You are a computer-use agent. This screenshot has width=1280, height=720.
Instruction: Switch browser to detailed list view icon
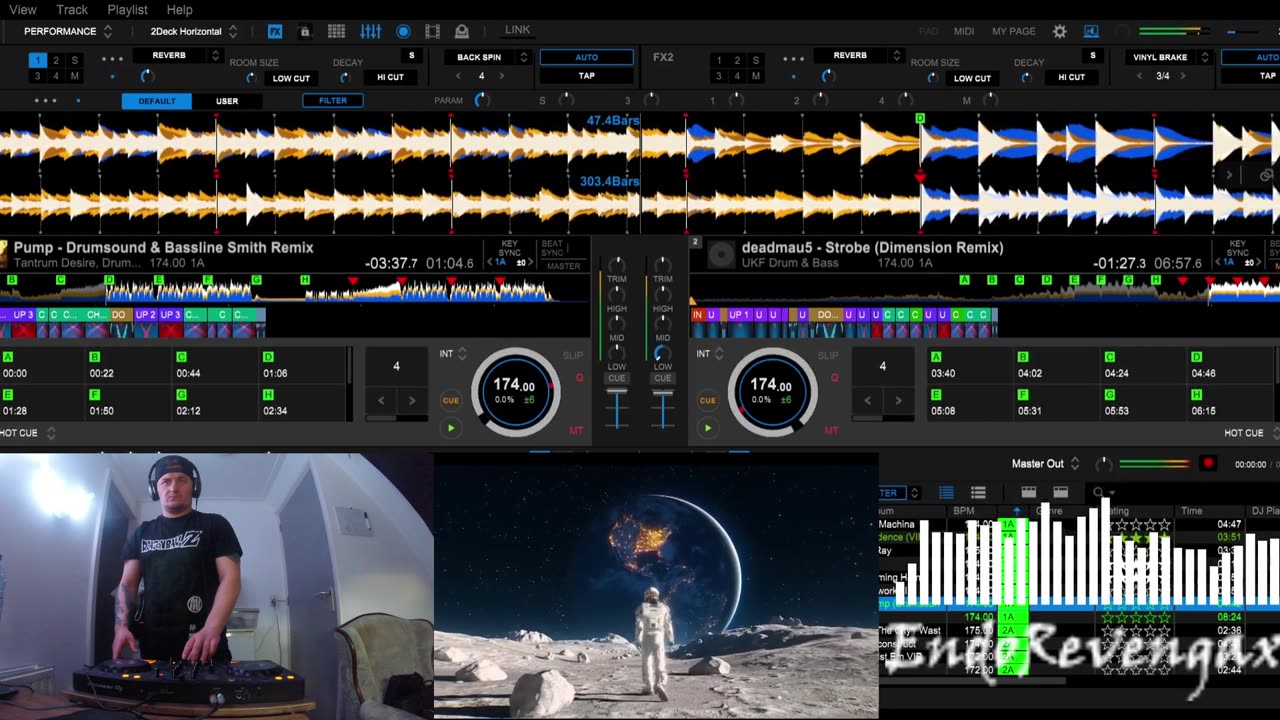click(x=979, y=492)
